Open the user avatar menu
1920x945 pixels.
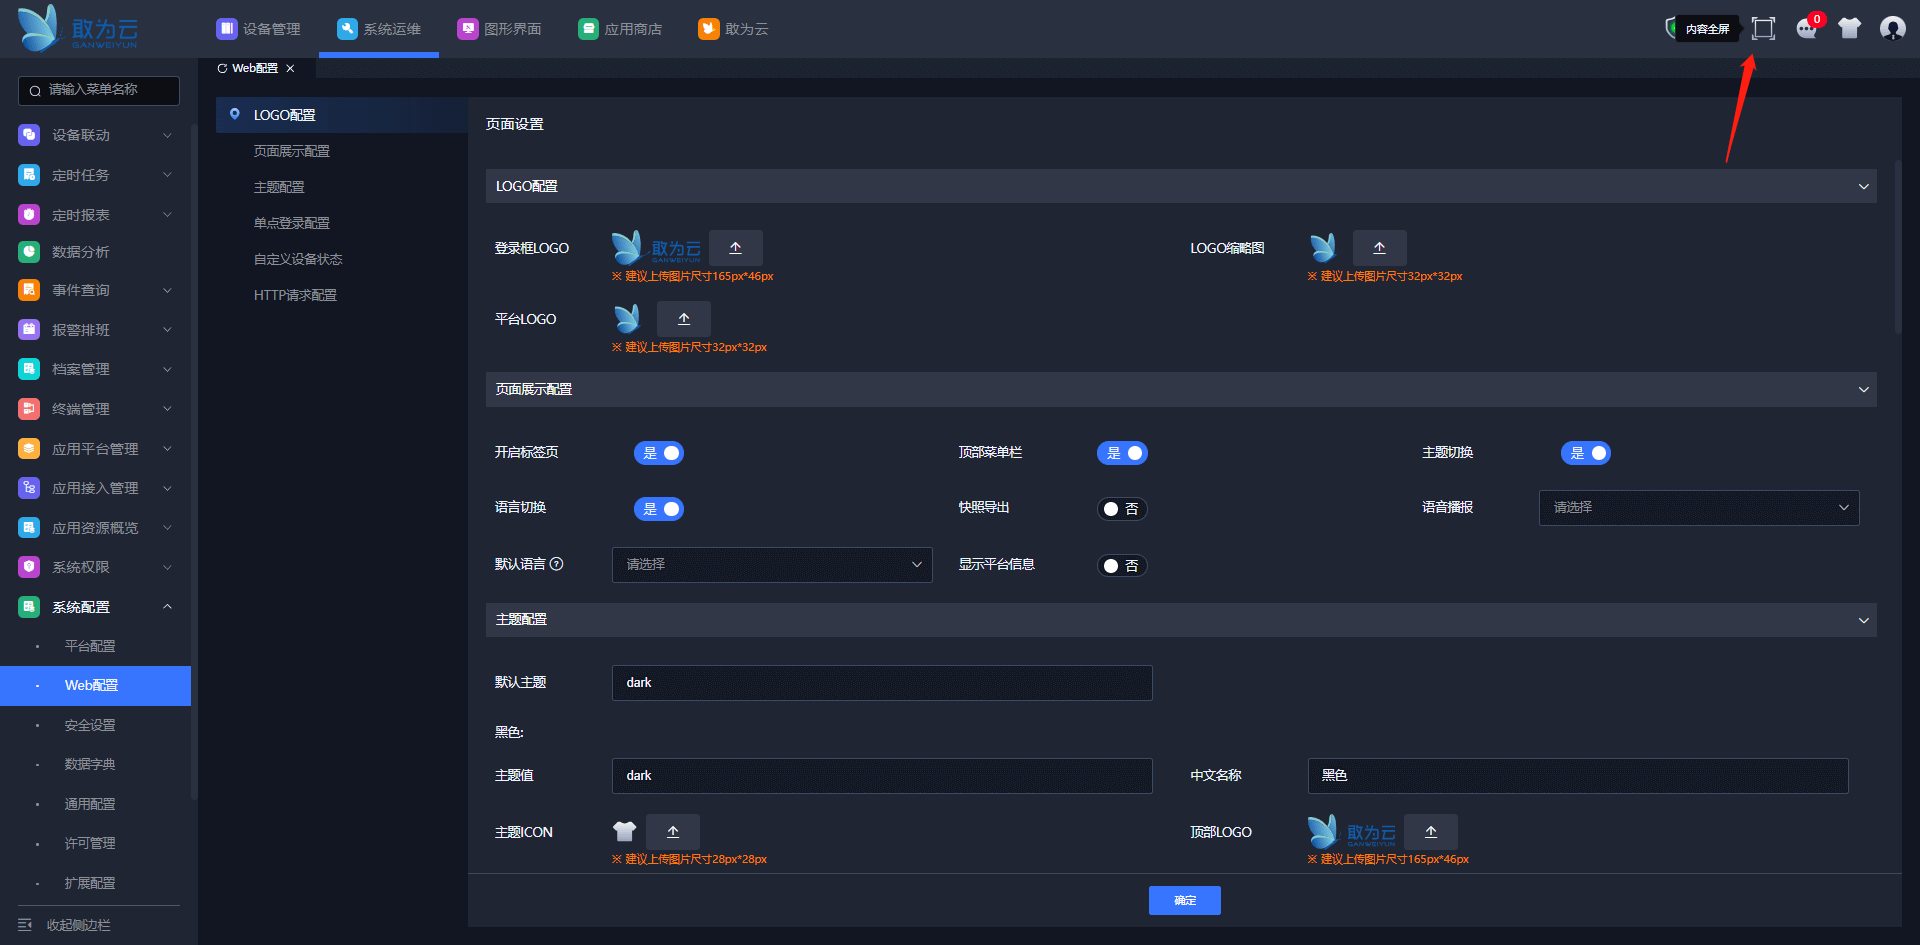click(x=1892, y=29)
